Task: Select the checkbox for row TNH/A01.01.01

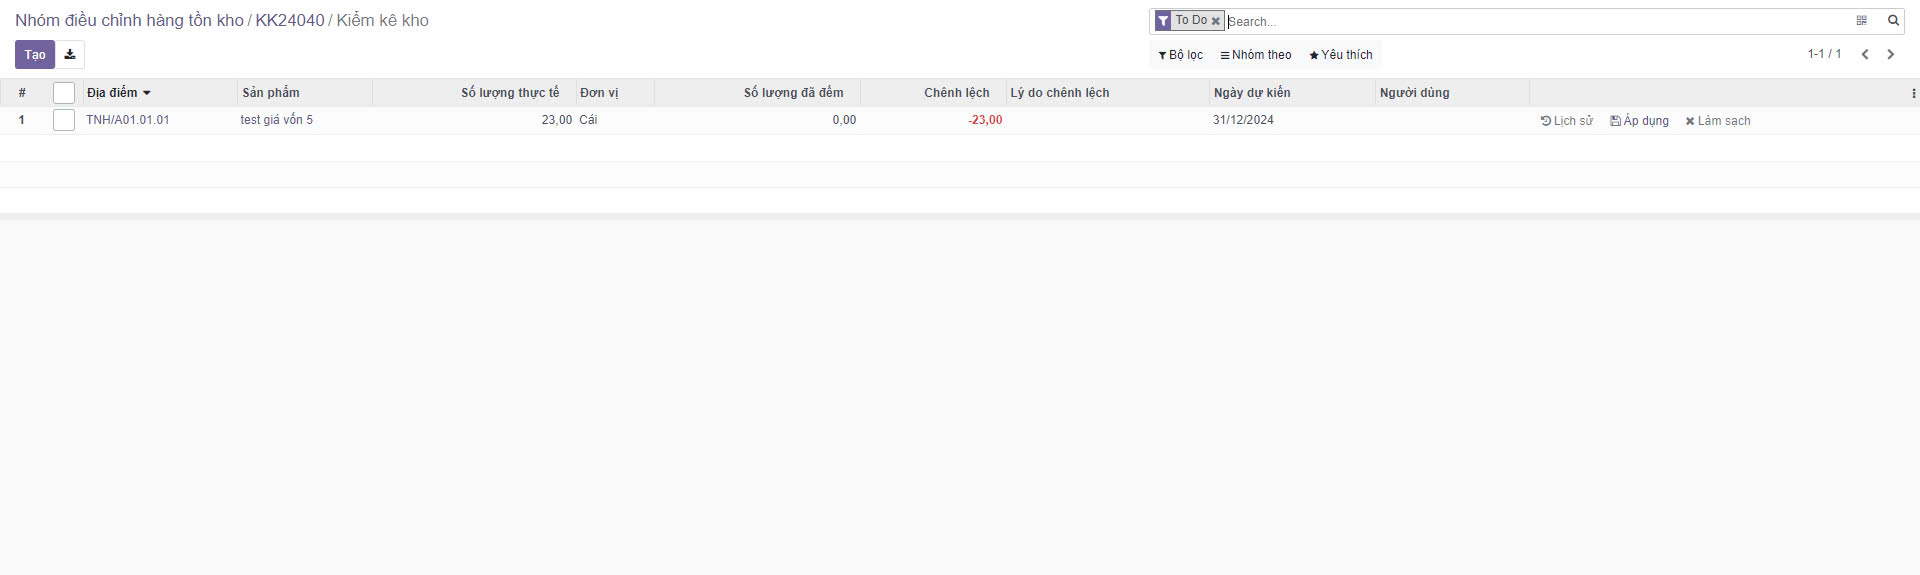Action: [64, 120]
